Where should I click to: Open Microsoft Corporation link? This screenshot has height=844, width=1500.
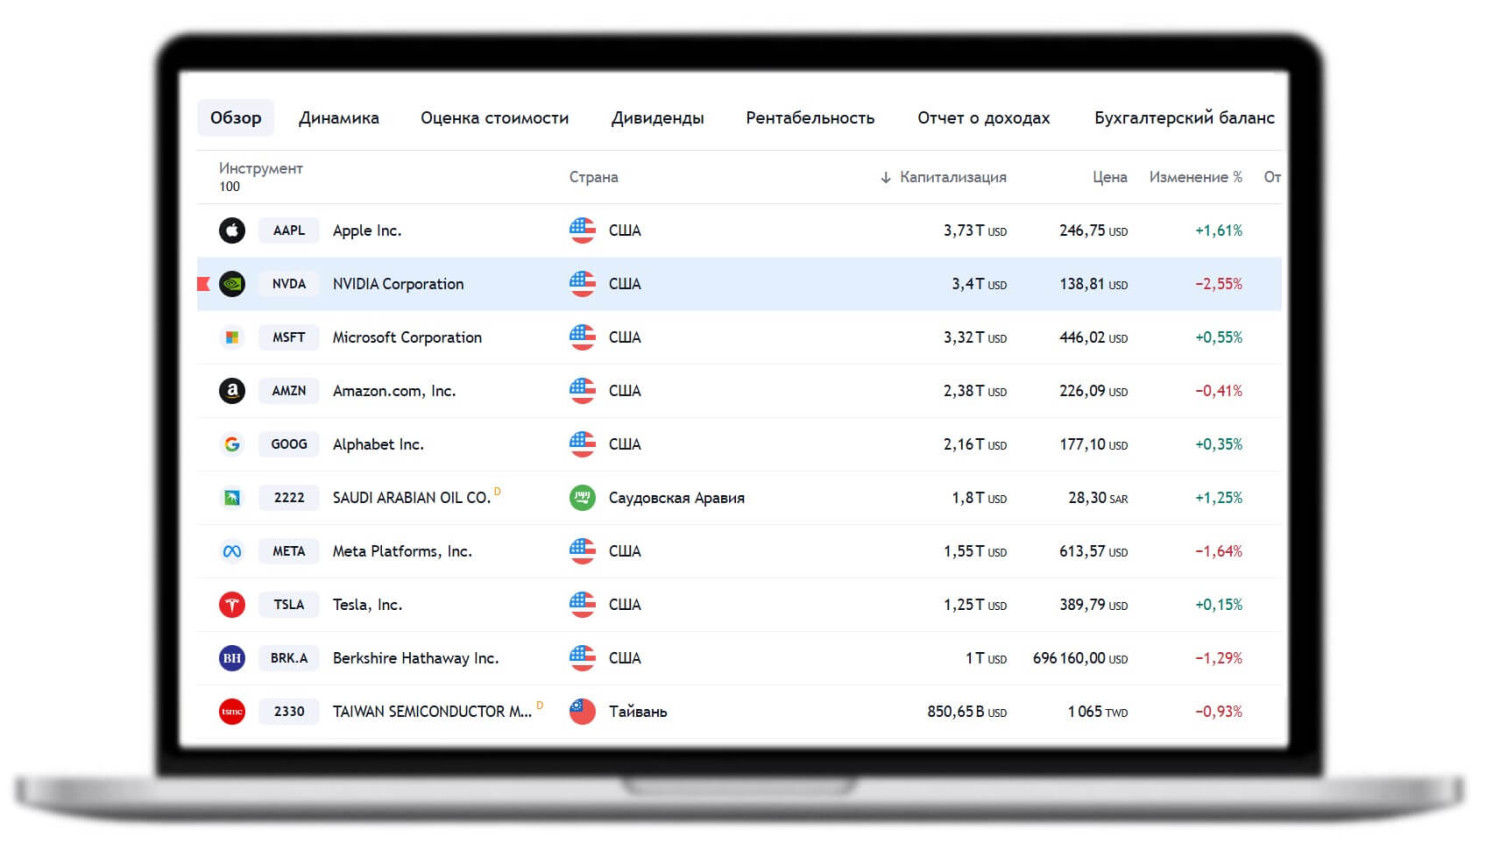(x=407, y=338)
